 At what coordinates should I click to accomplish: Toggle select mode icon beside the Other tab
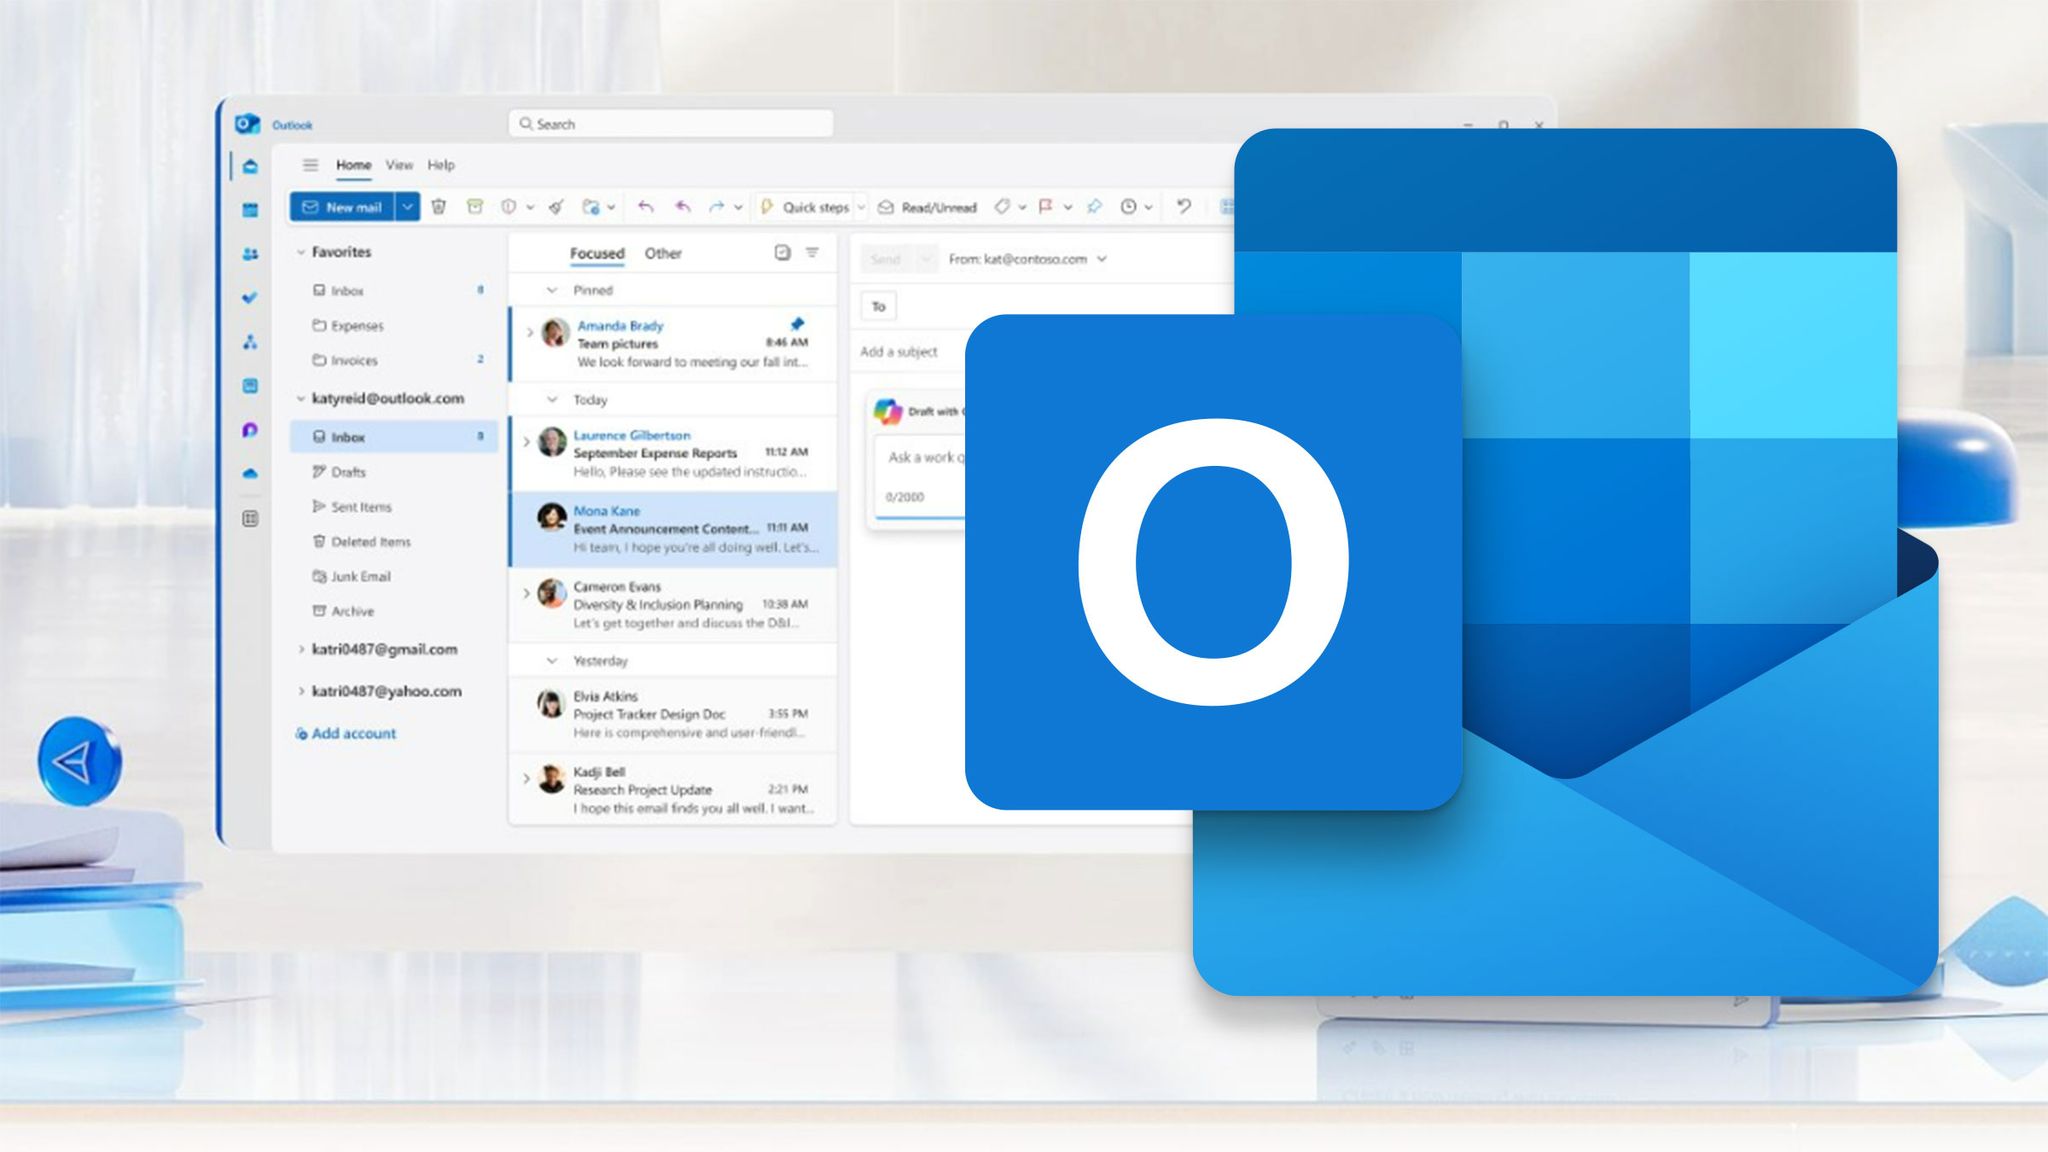(783, 253)
